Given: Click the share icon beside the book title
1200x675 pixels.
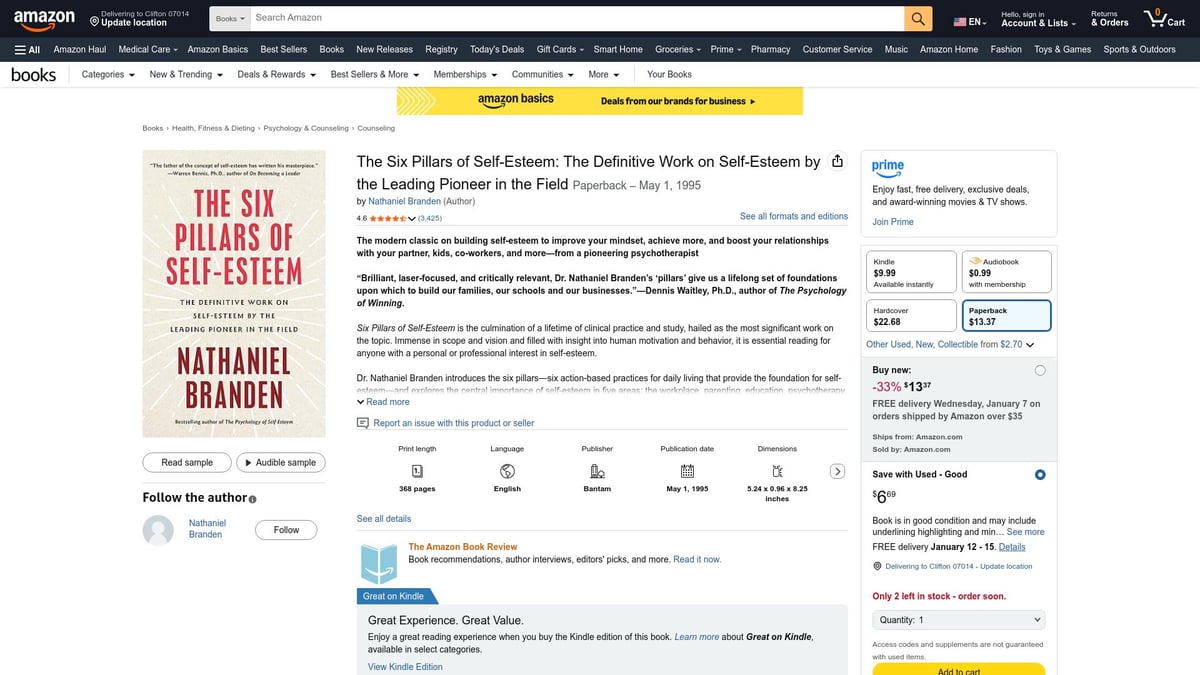Looking at the screenshot, I should [838, 161].
